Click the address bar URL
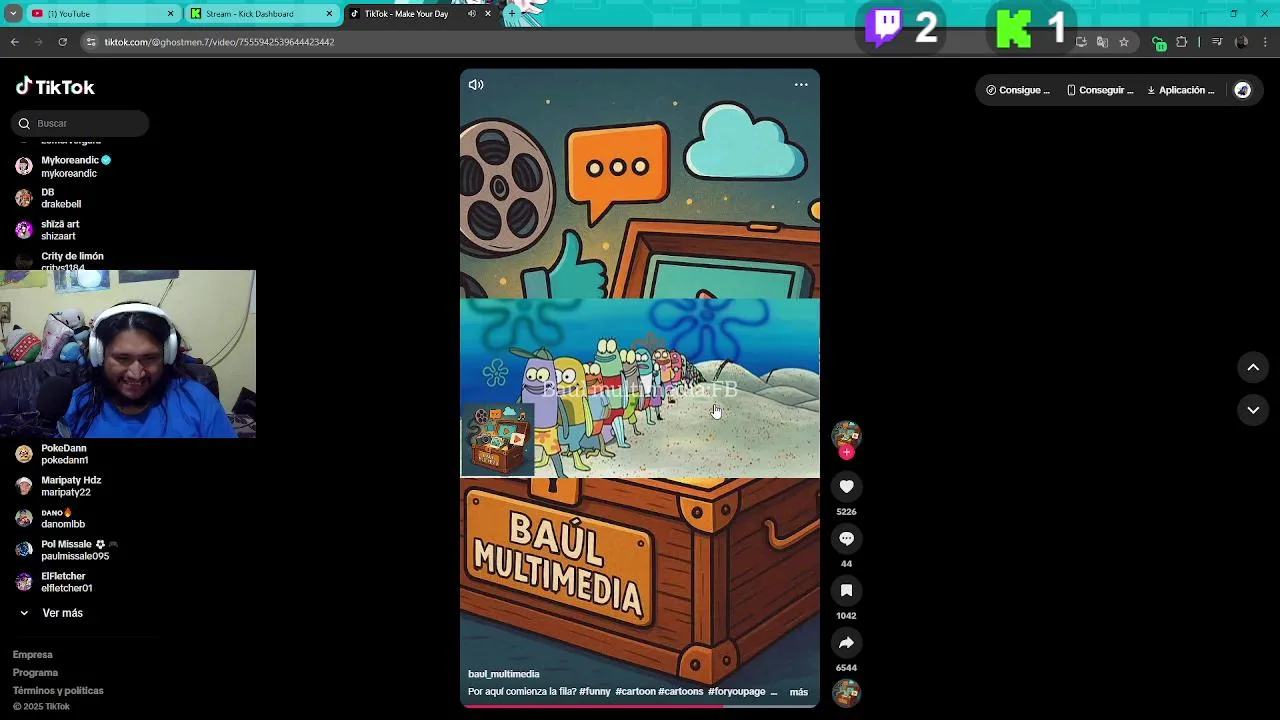 pos(219,42)
